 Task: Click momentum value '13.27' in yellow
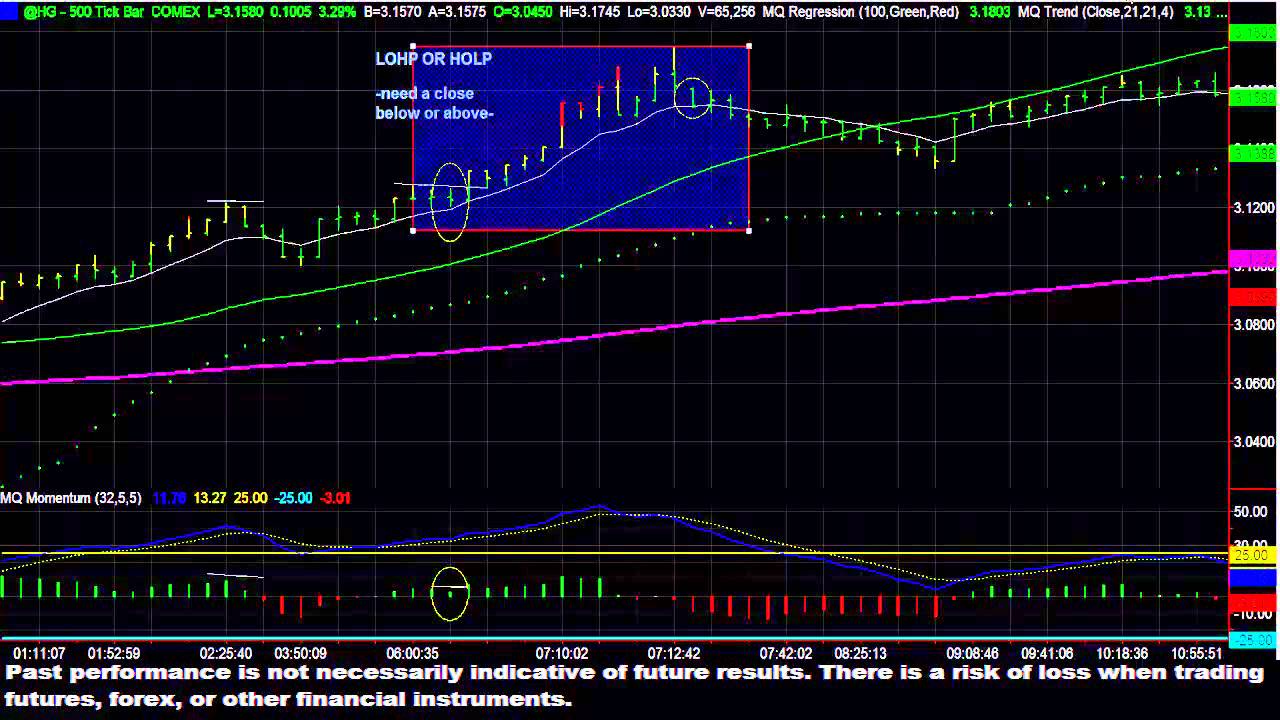point(210,498)
